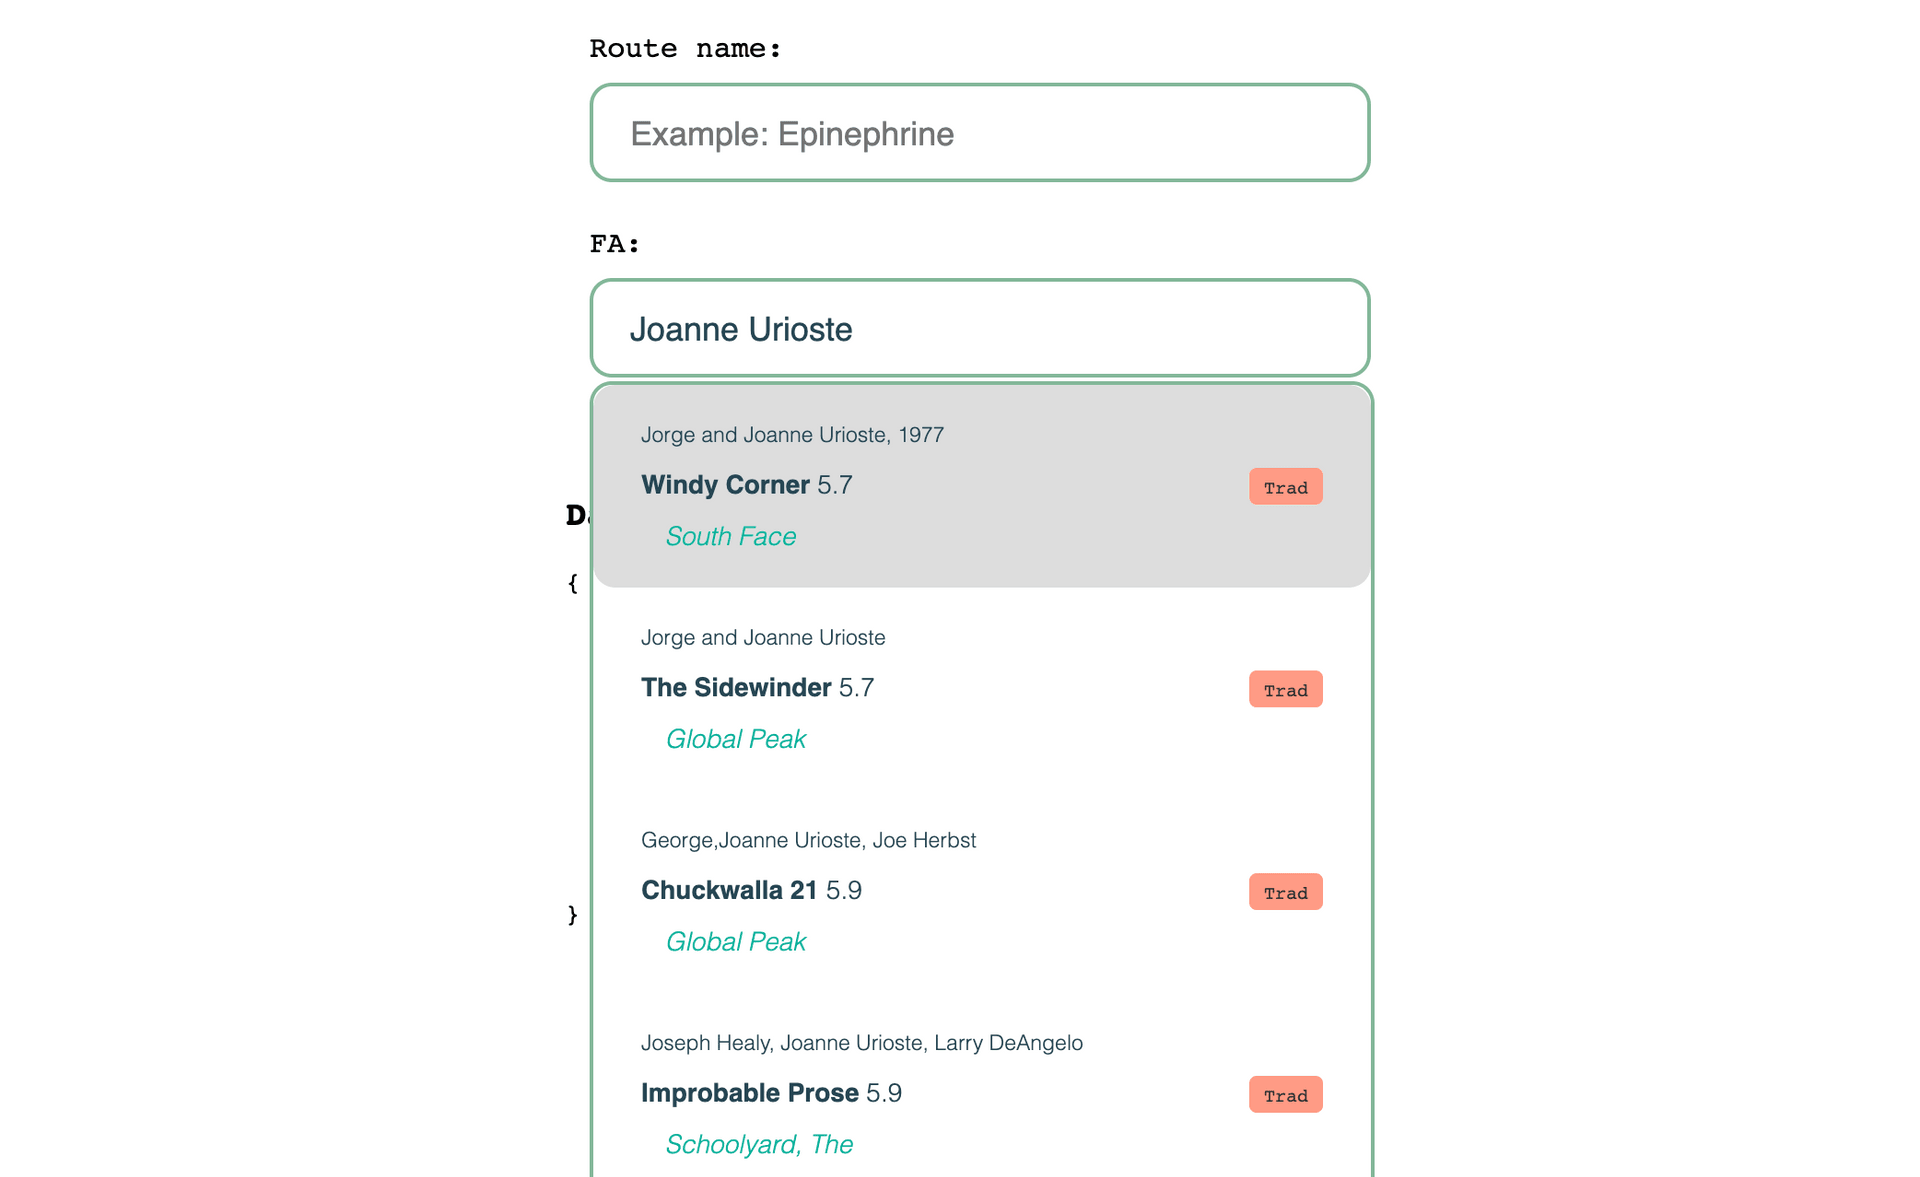Viewport: 1920px width, 1177px height.
Task: Click the Route name input field
Action: pyautogui.click(x=979, y=132)
